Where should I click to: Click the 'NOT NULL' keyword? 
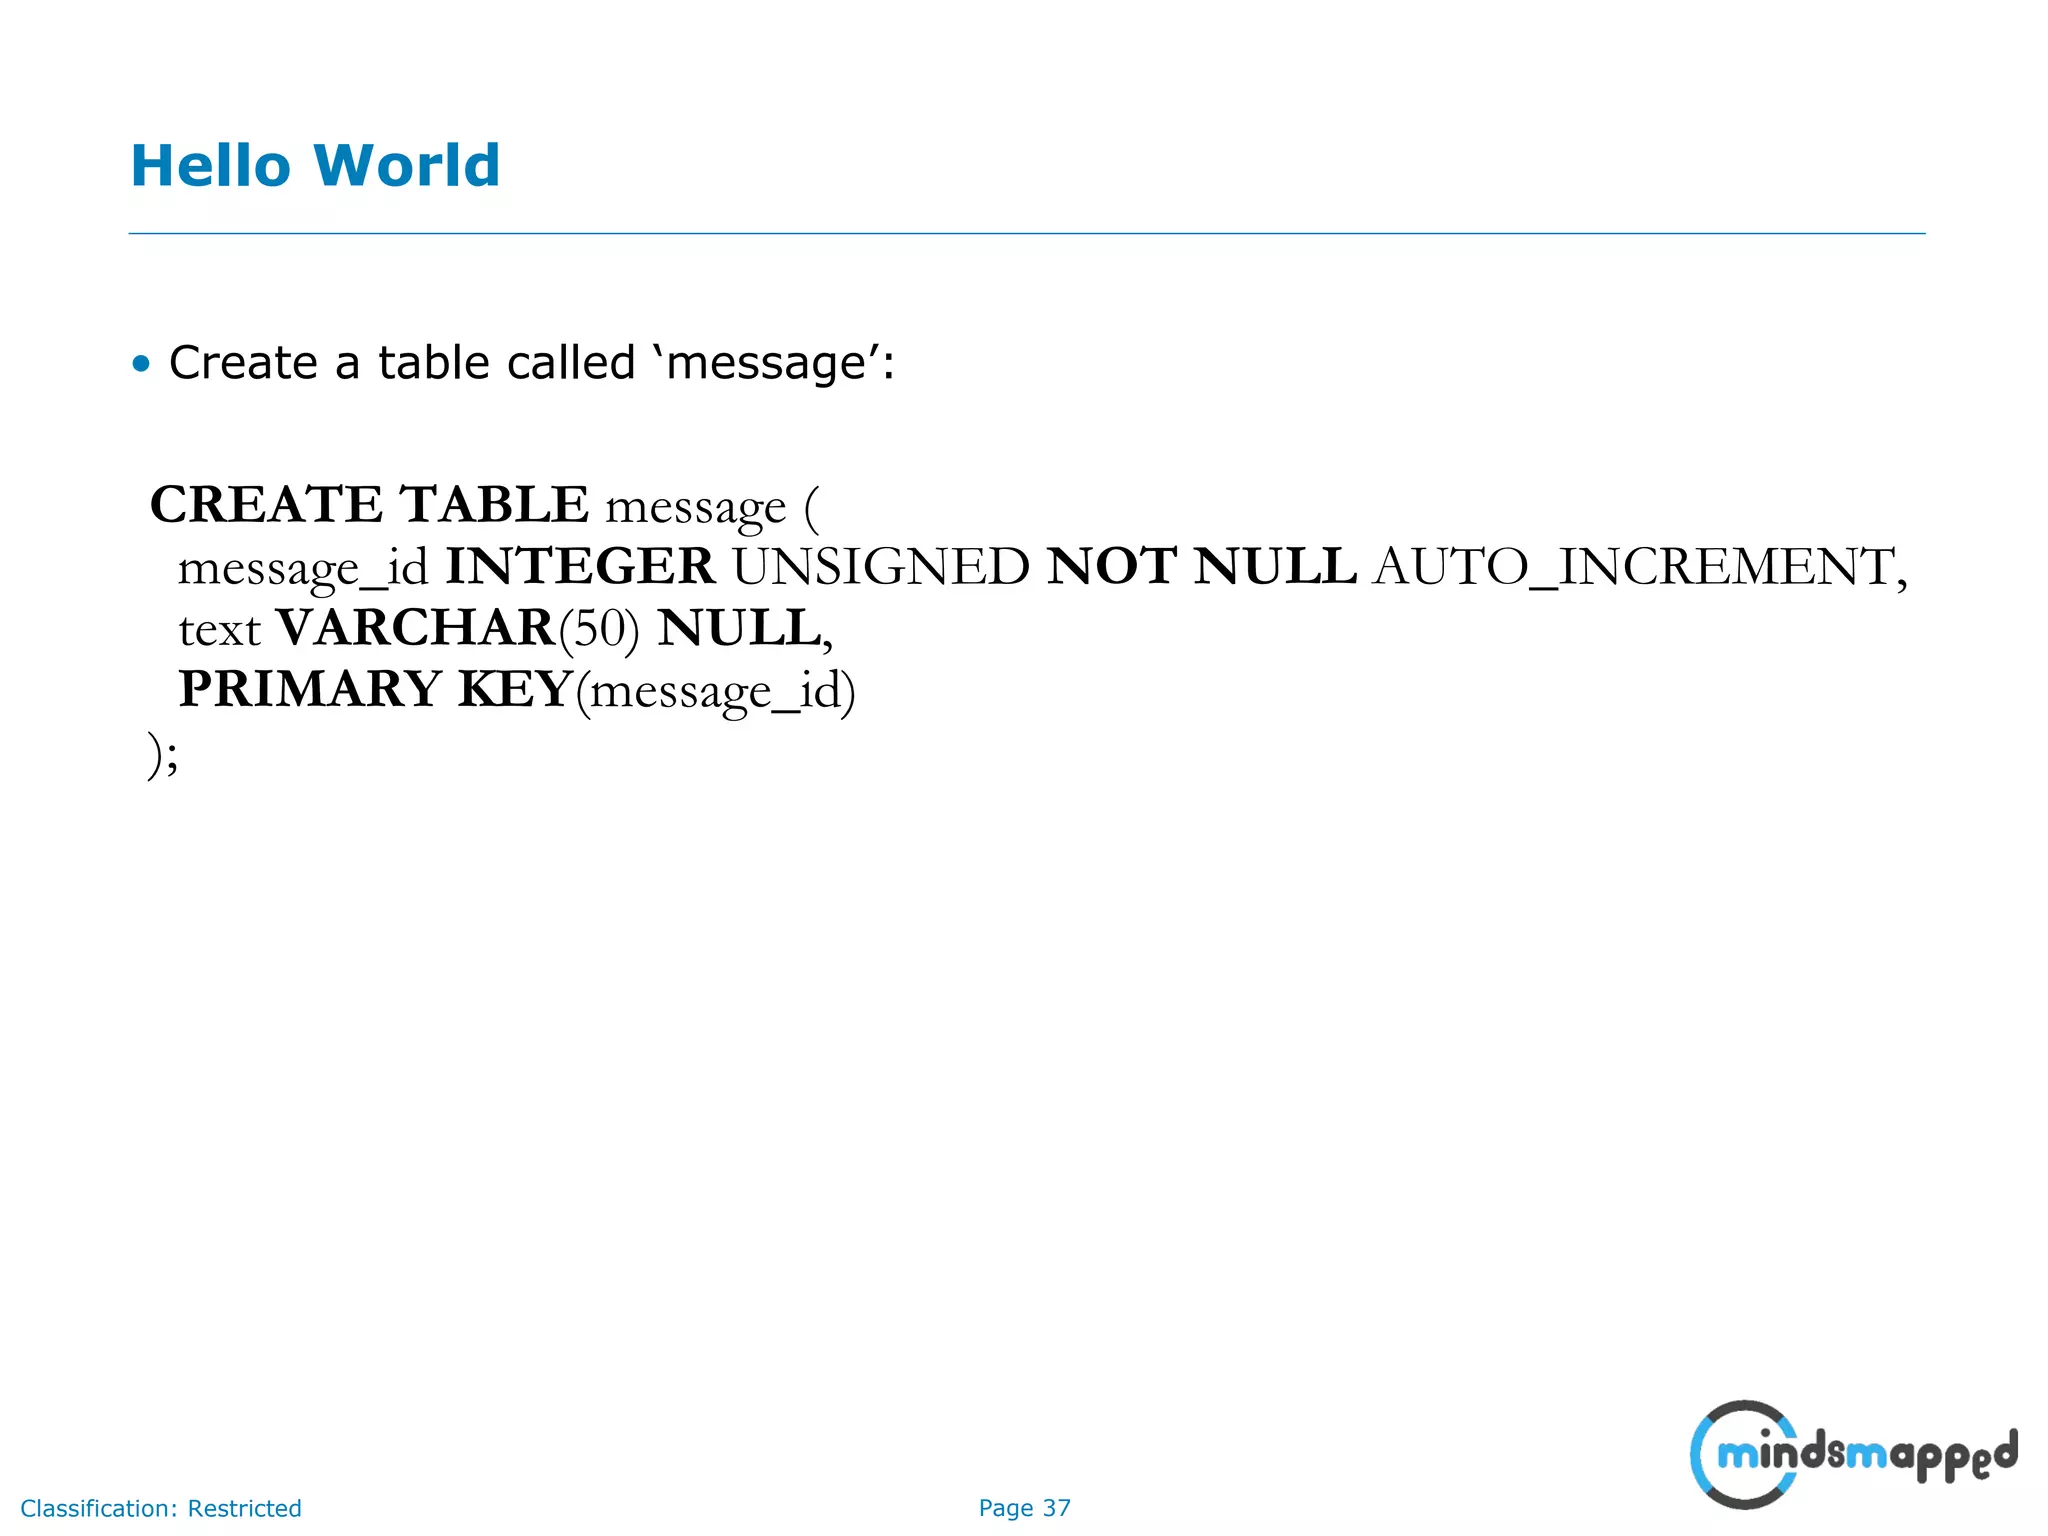pos(1201,567)
